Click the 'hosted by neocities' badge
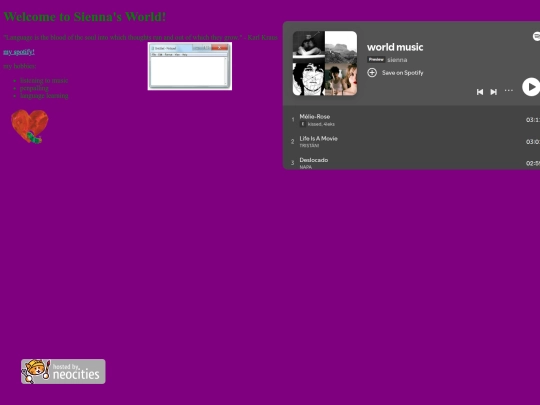This screenshot has height=405, width=540. tap(63, 372)
